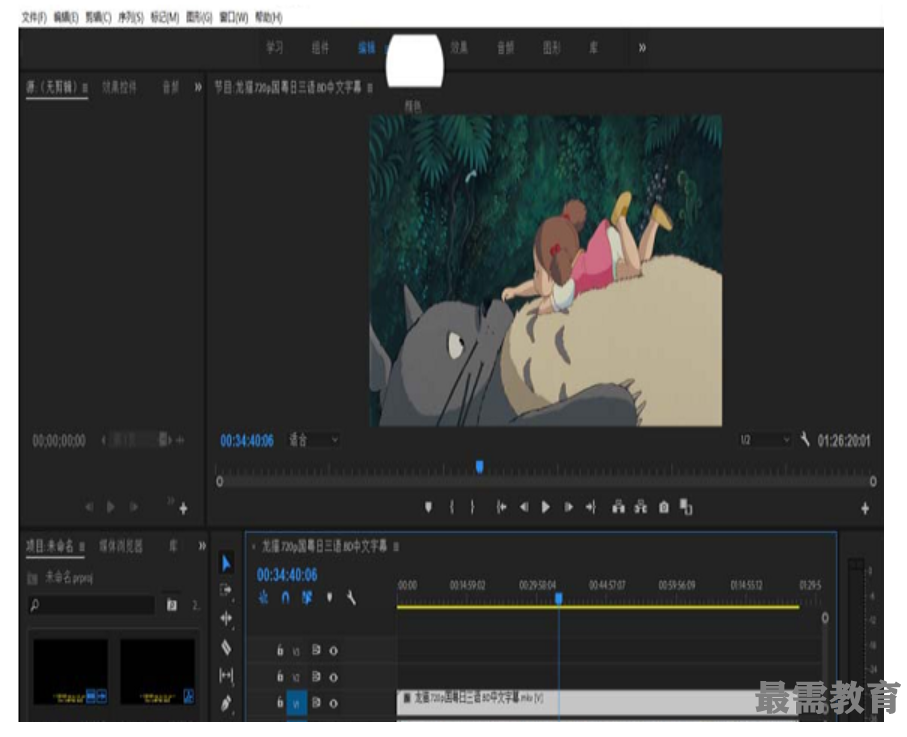The image size is (907, 737).
Task: Open the 媒体浏览器 panel tab
Action: (120, 546)
